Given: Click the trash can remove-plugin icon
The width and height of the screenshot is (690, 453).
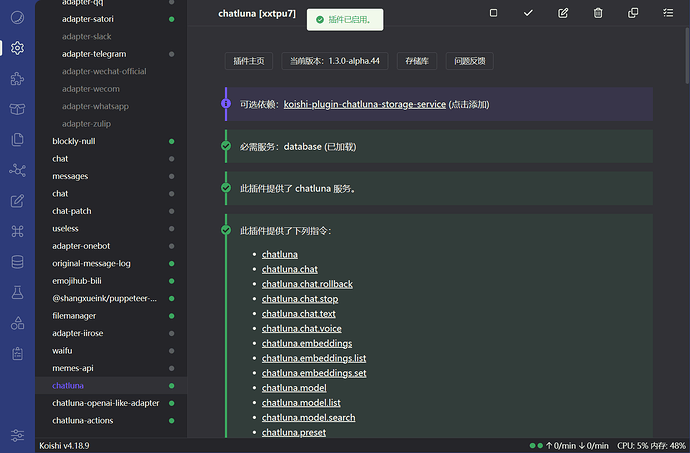Looking at the screenshot, I should click(x=598, y=13).
